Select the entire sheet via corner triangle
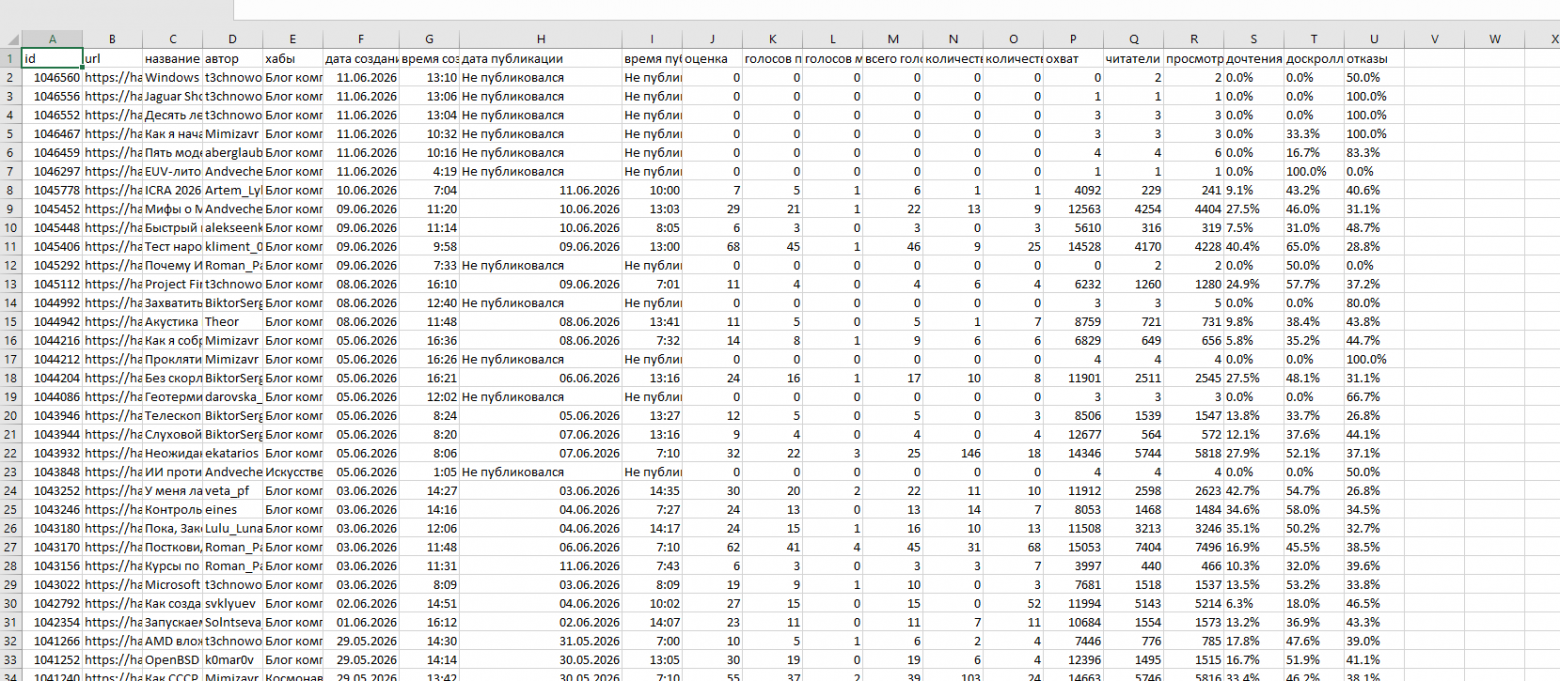The width and height of the screenshot is (1560, 681). [11, 39]
